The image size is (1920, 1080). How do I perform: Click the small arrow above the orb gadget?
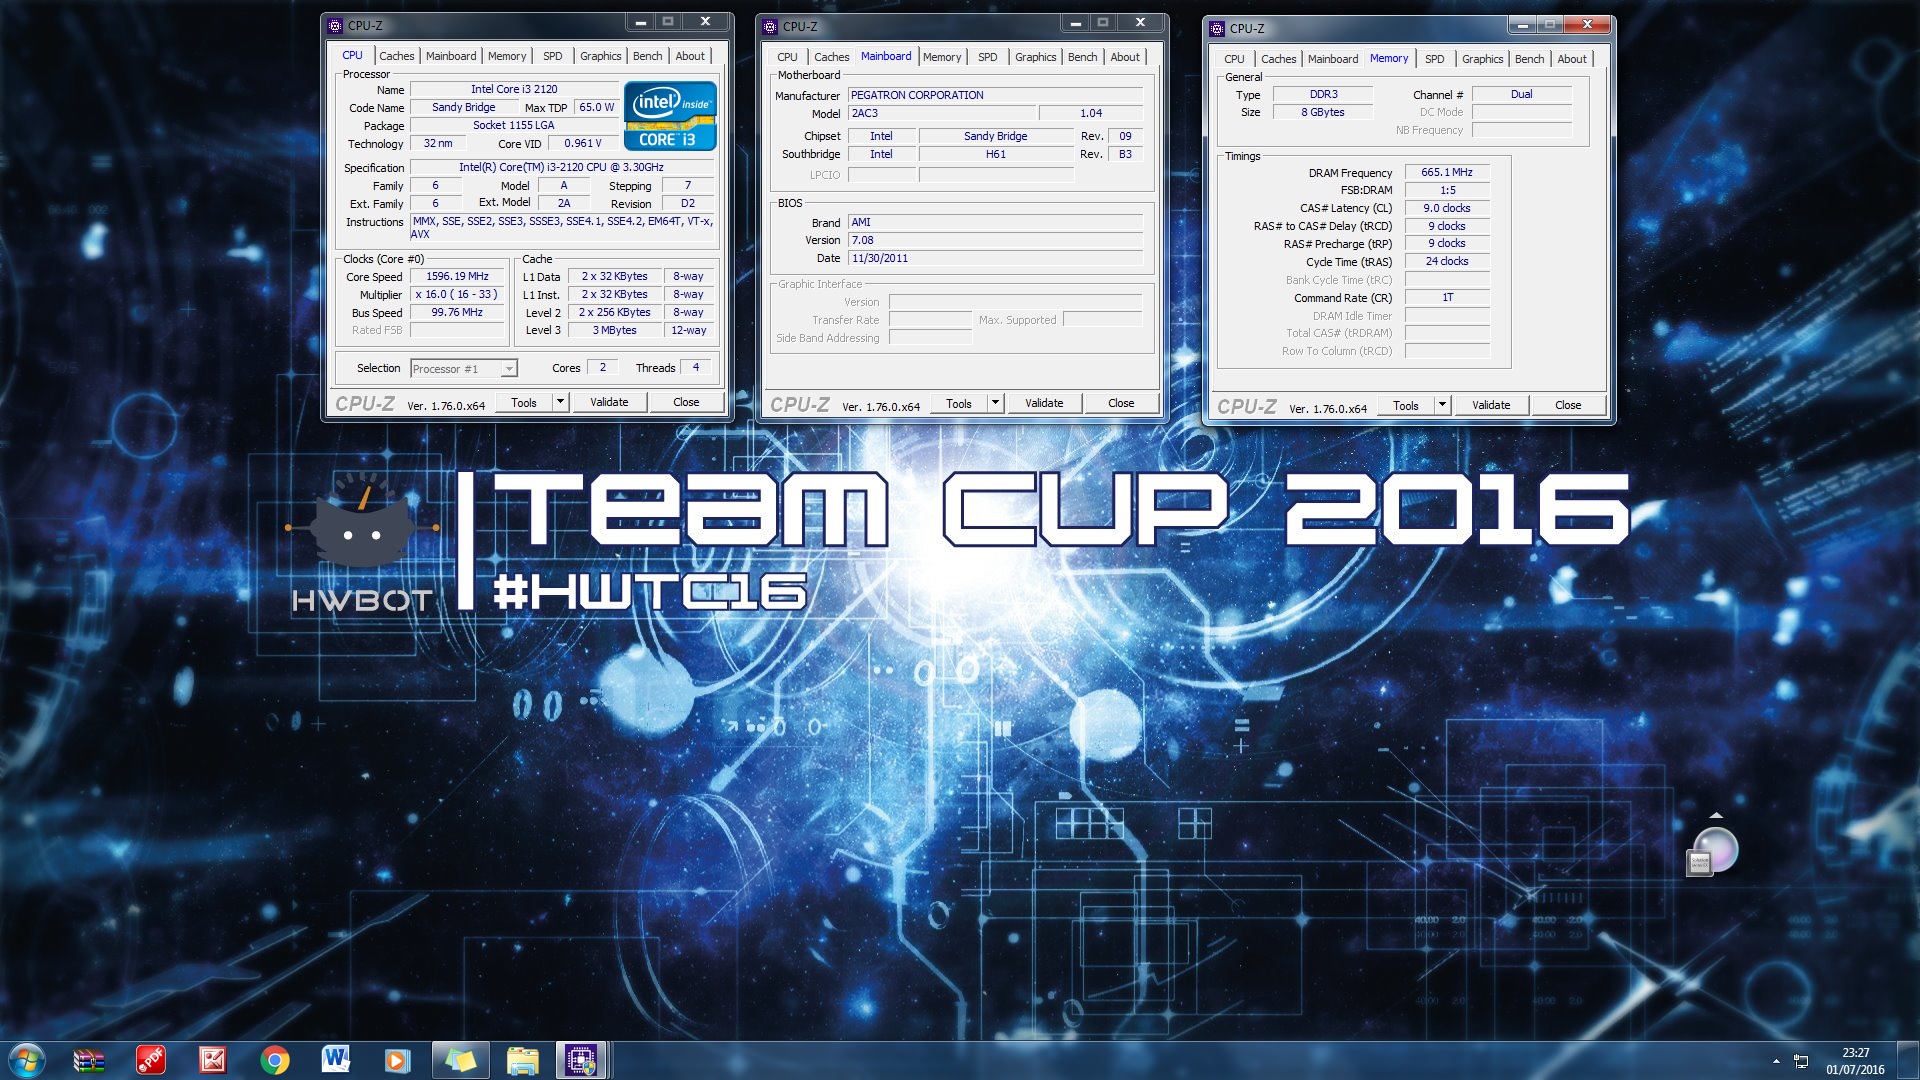click(1716, 816)
